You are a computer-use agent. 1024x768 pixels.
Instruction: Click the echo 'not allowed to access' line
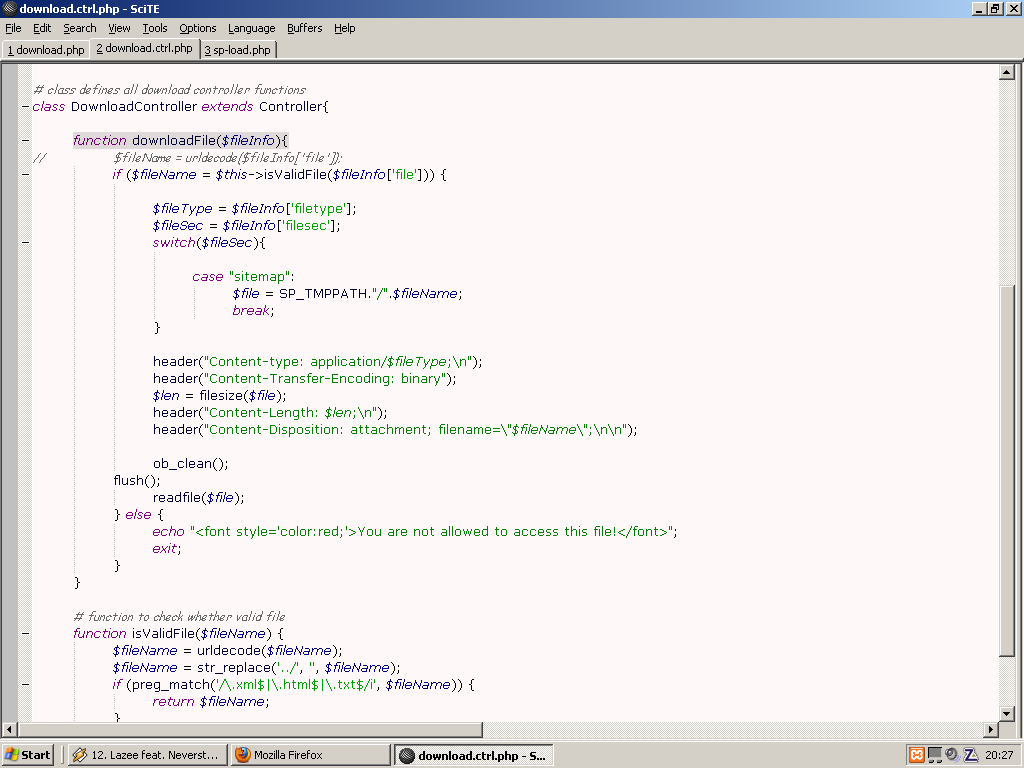click(x=415, y=531)
